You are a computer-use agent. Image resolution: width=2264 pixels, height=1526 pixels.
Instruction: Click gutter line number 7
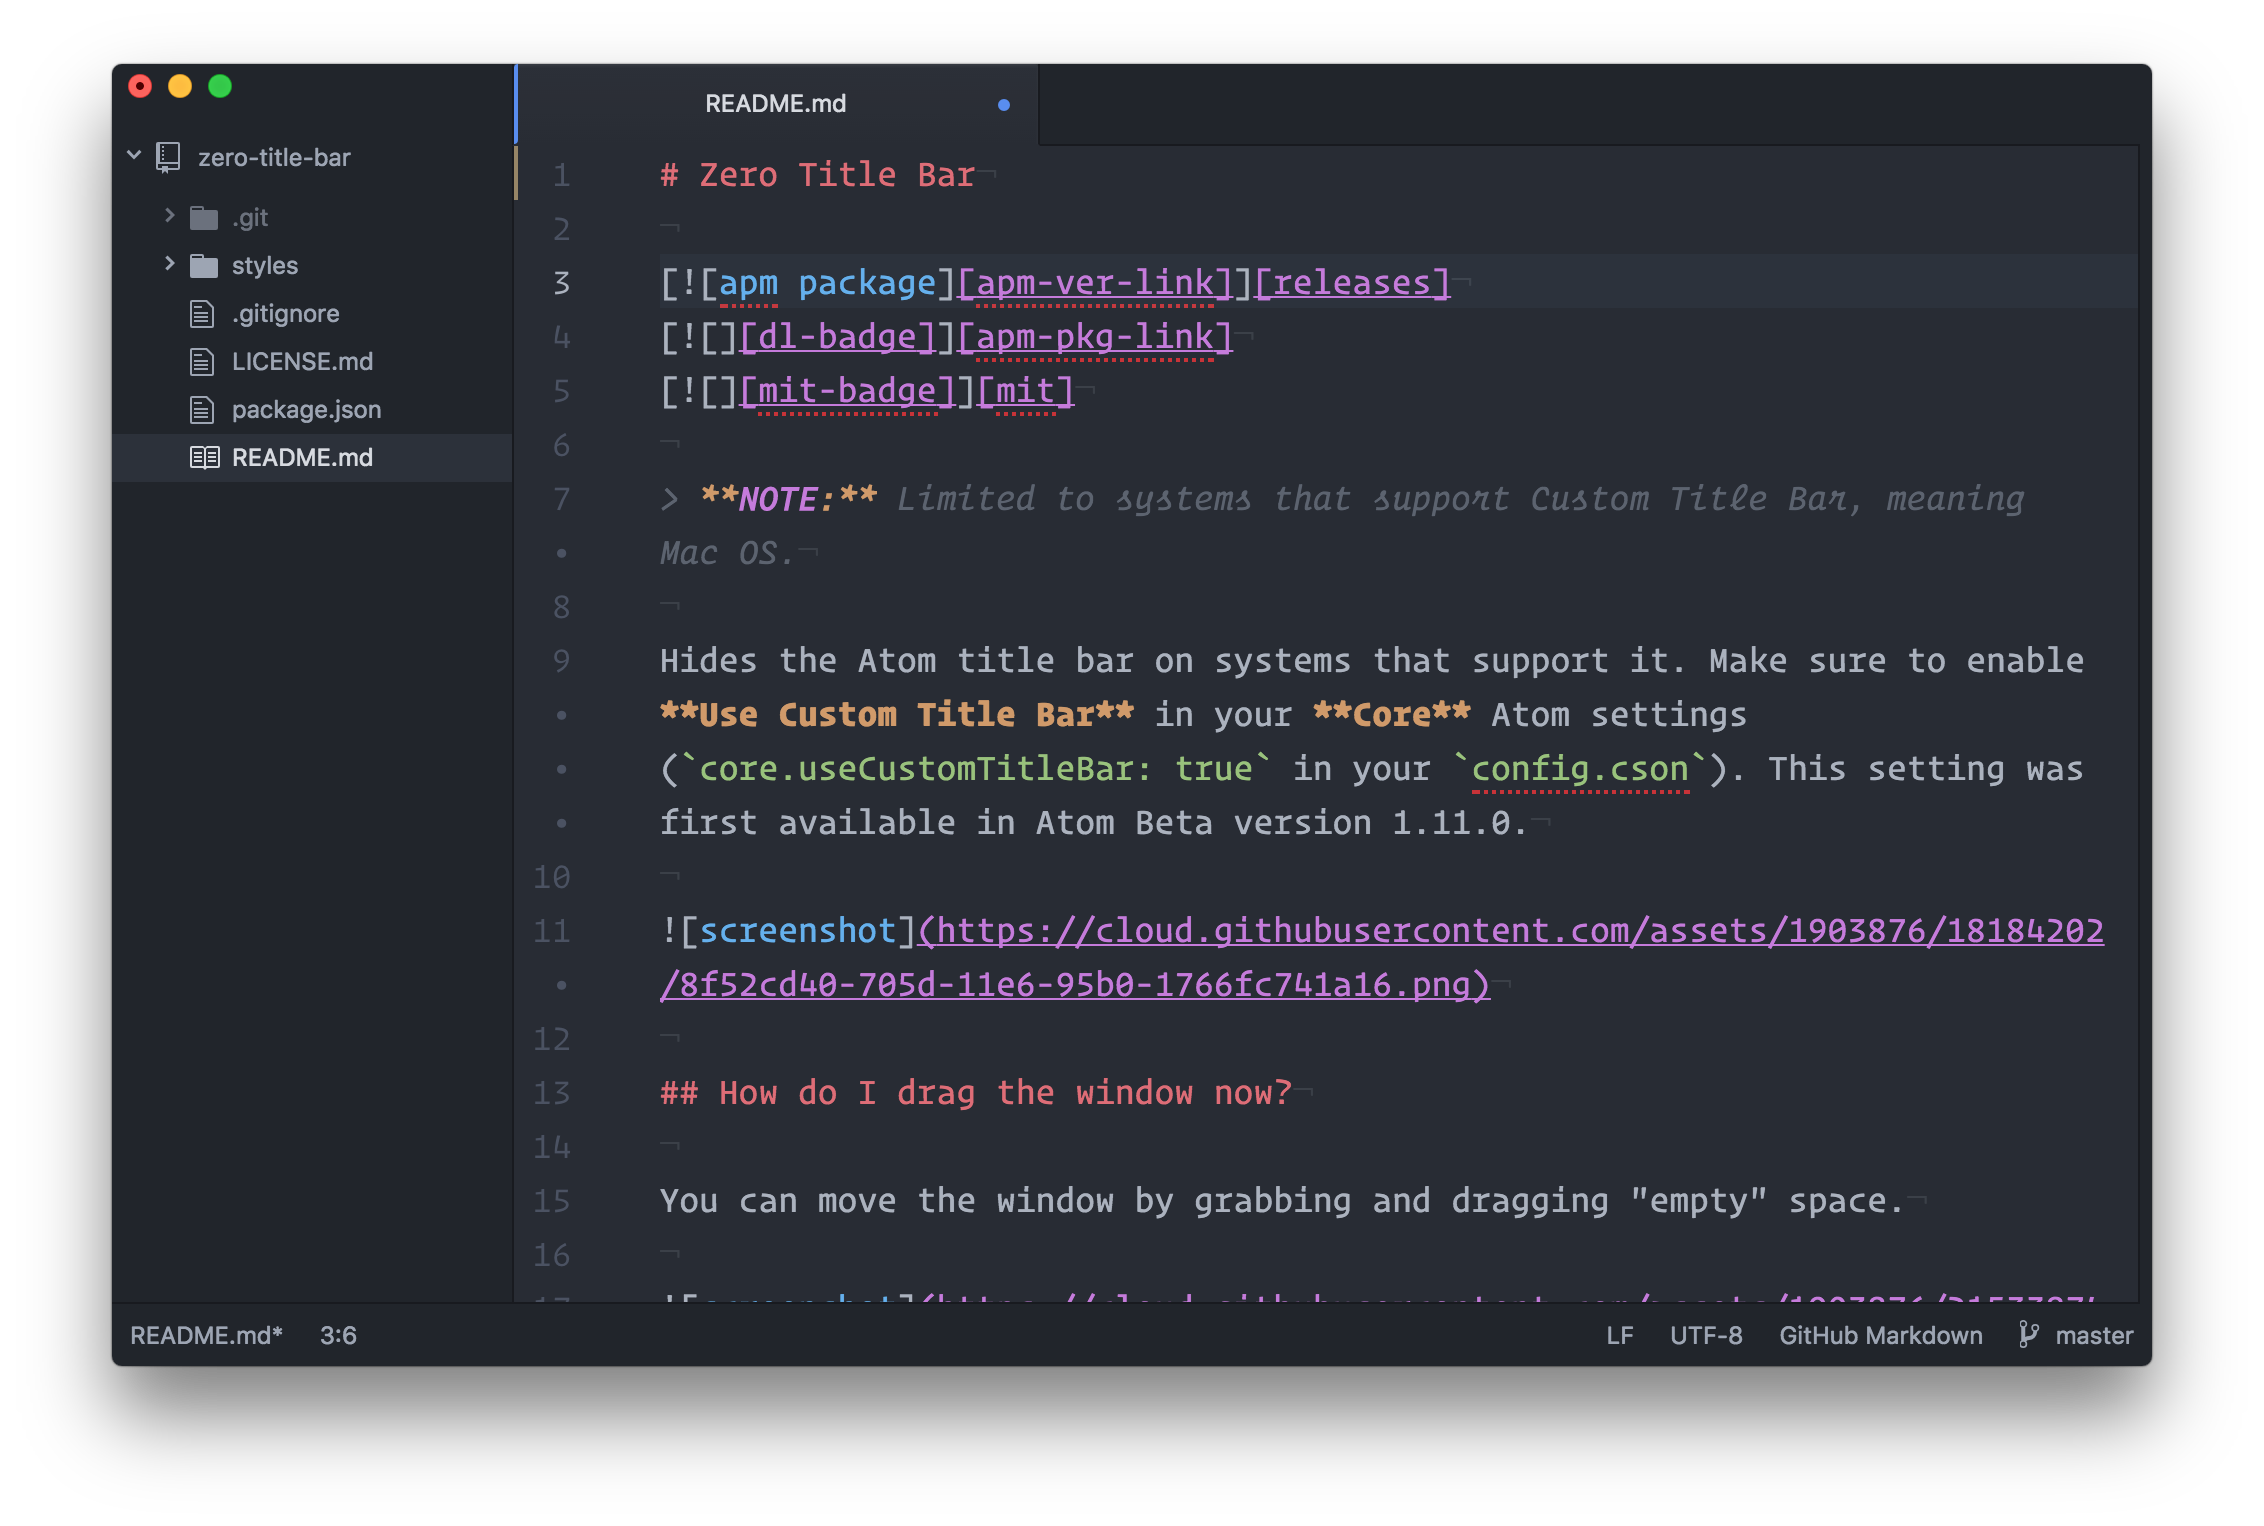click(x=562, y=499)
